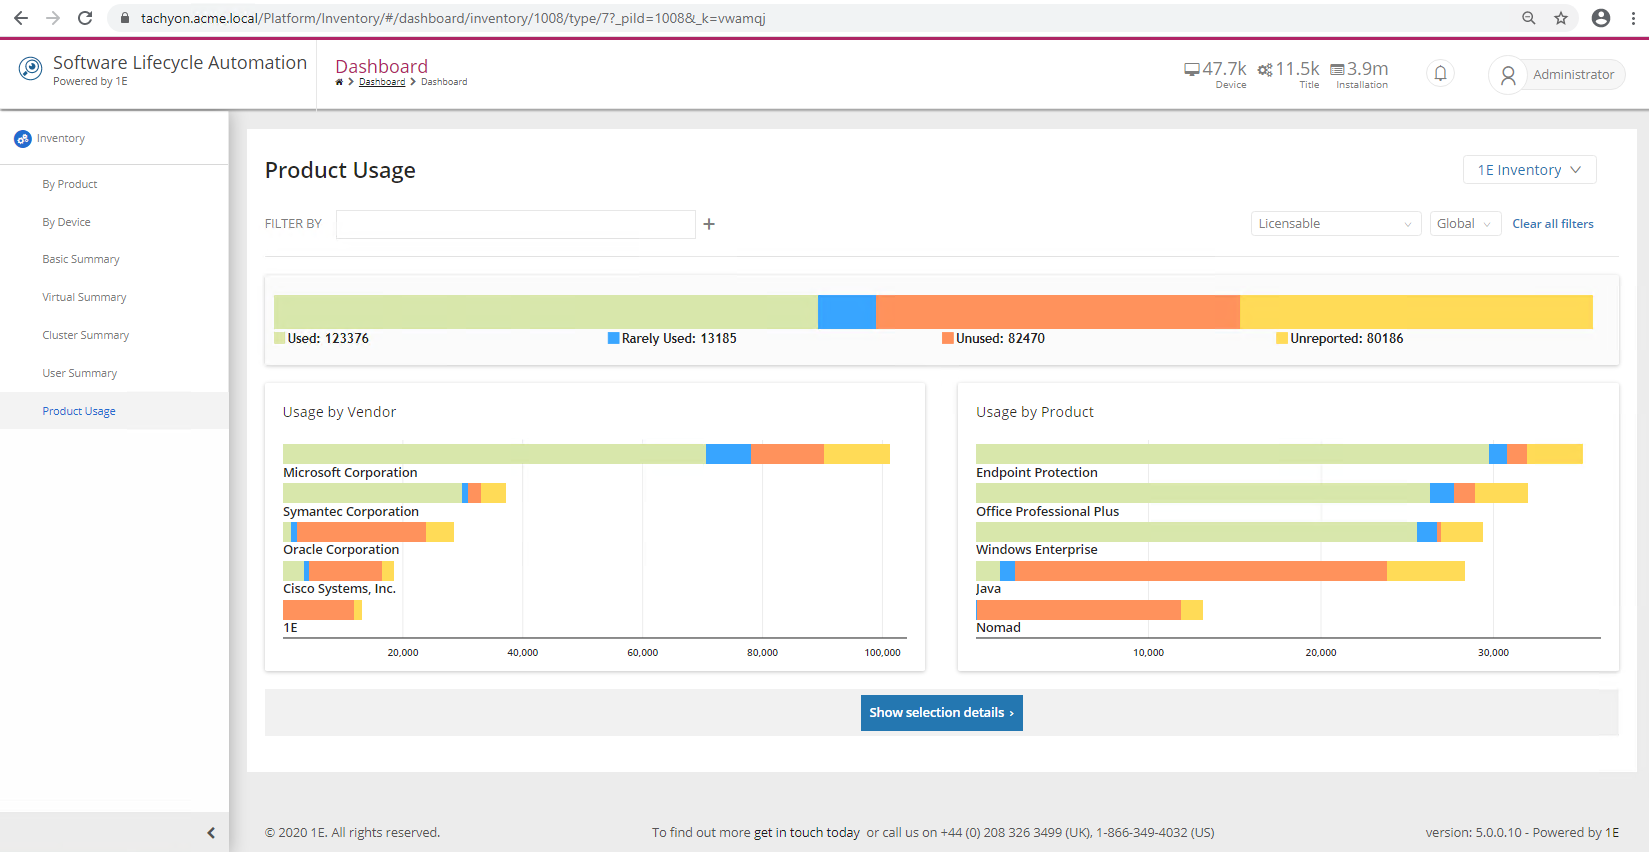The image size is (1649, 852).
Task: Open User Summary in sidebar
Action: coord(80,373)
